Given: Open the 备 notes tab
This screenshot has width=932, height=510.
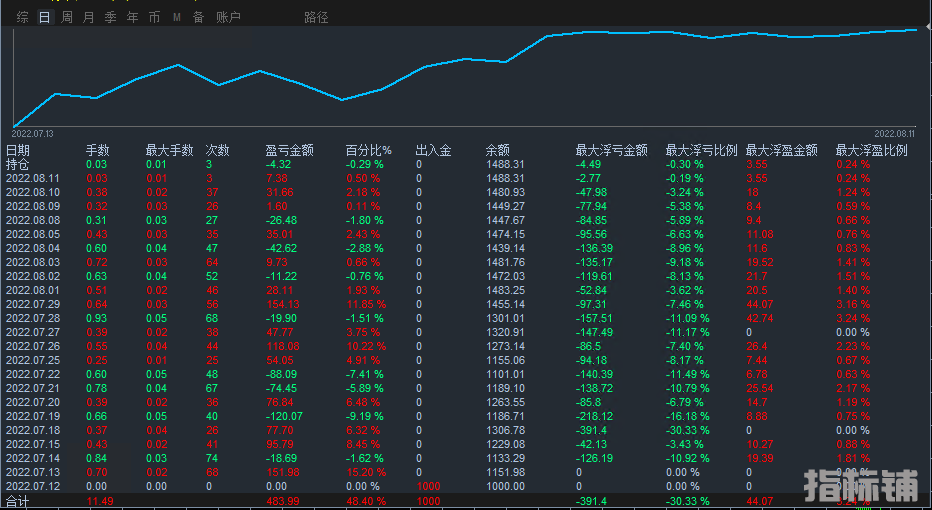Looking at the screenshot, I should point(199,17).
